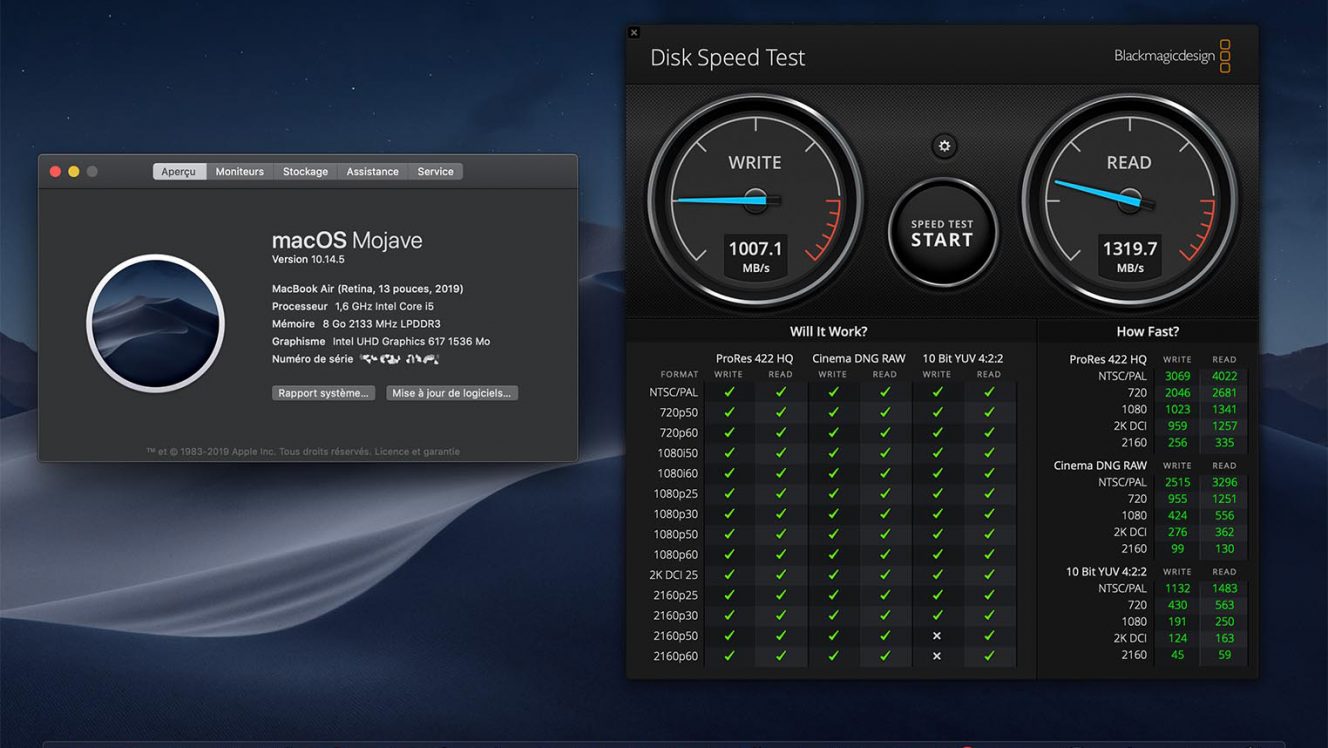Click the 2K DCI 25 format row label
Image resolution: width=1328 pixels, height=748 pixels.
674,575
